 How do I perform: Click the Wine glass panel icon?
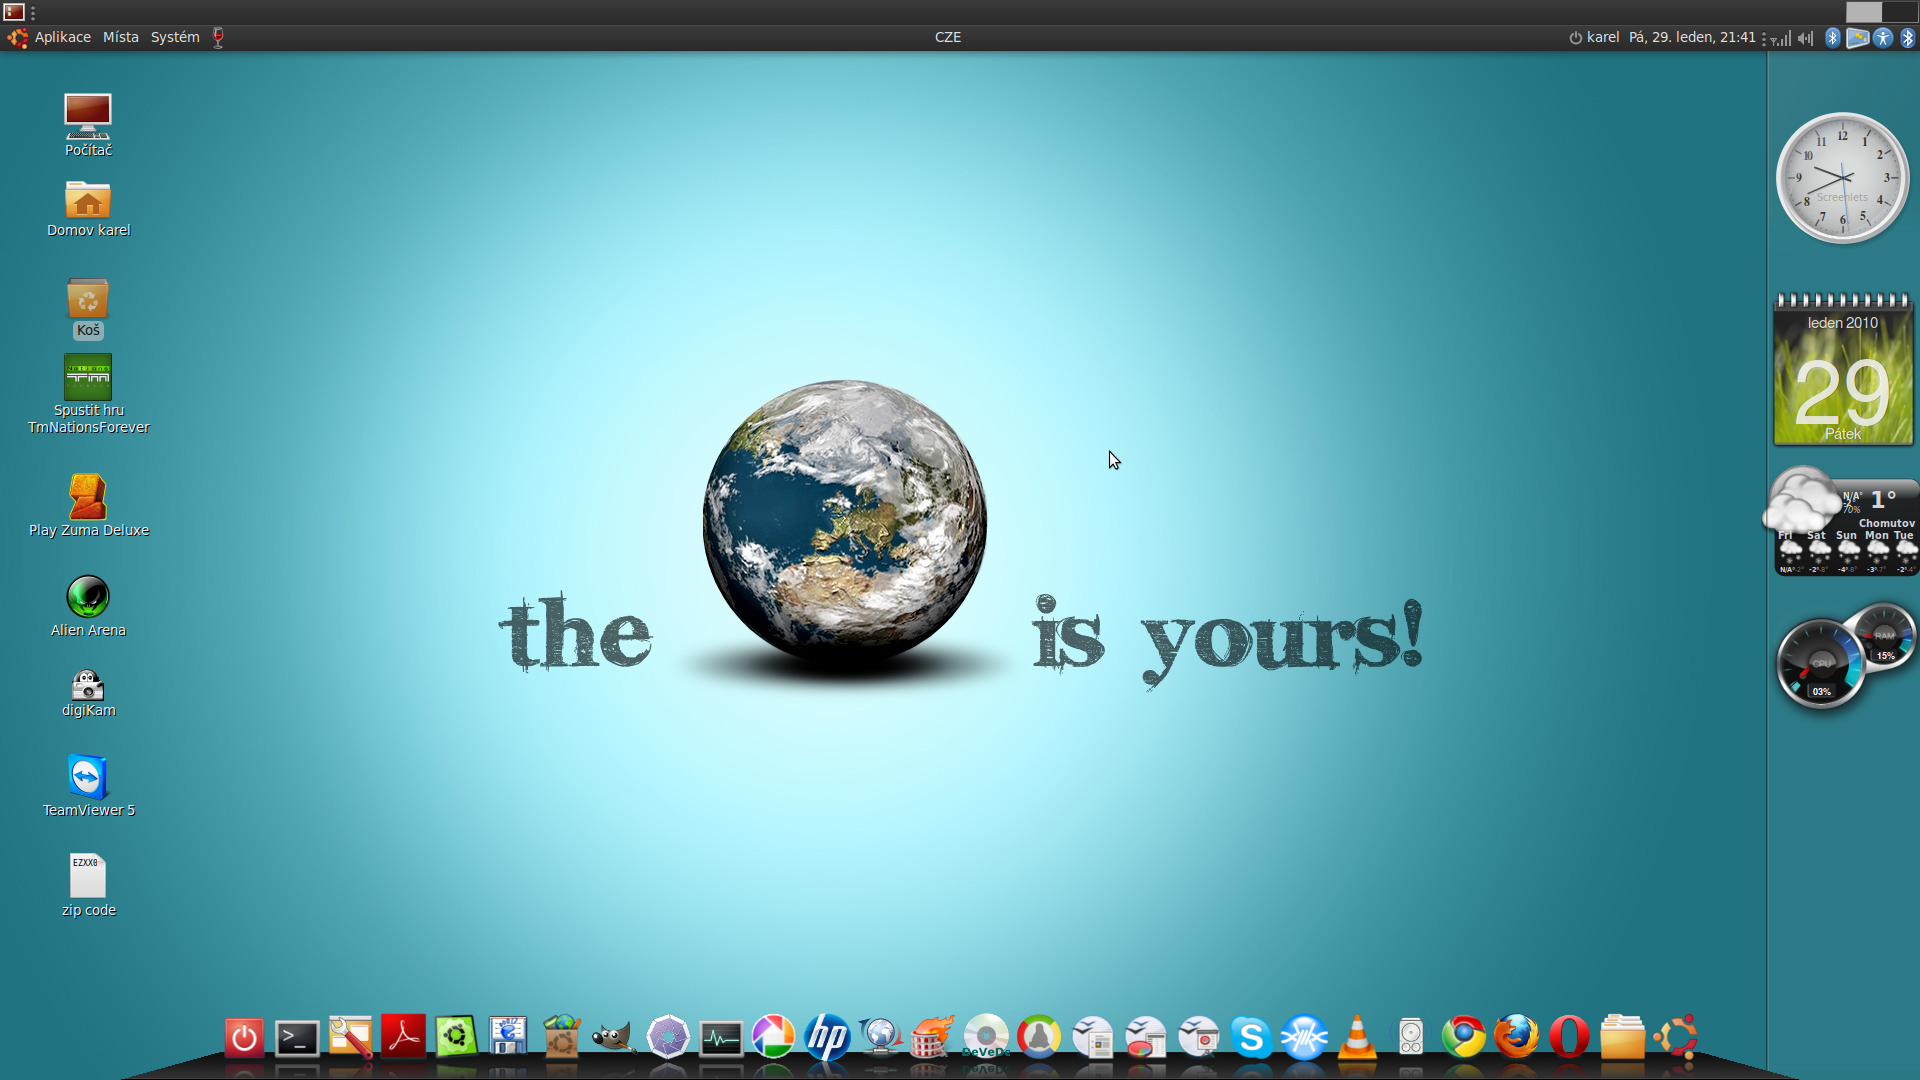coord(218,37)
